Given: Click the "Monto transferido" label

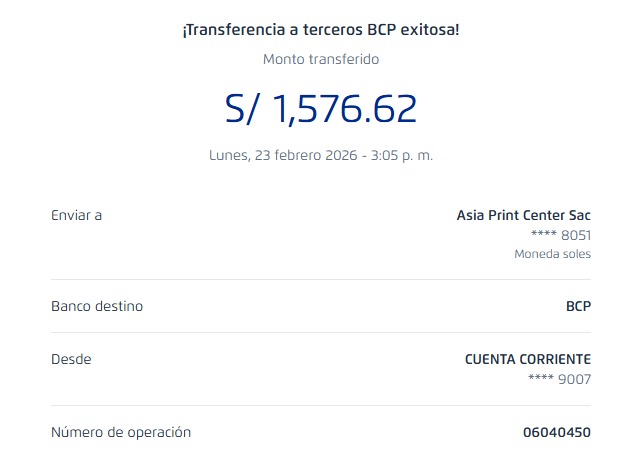Looking at the screenshot, I should click(321, 59).
